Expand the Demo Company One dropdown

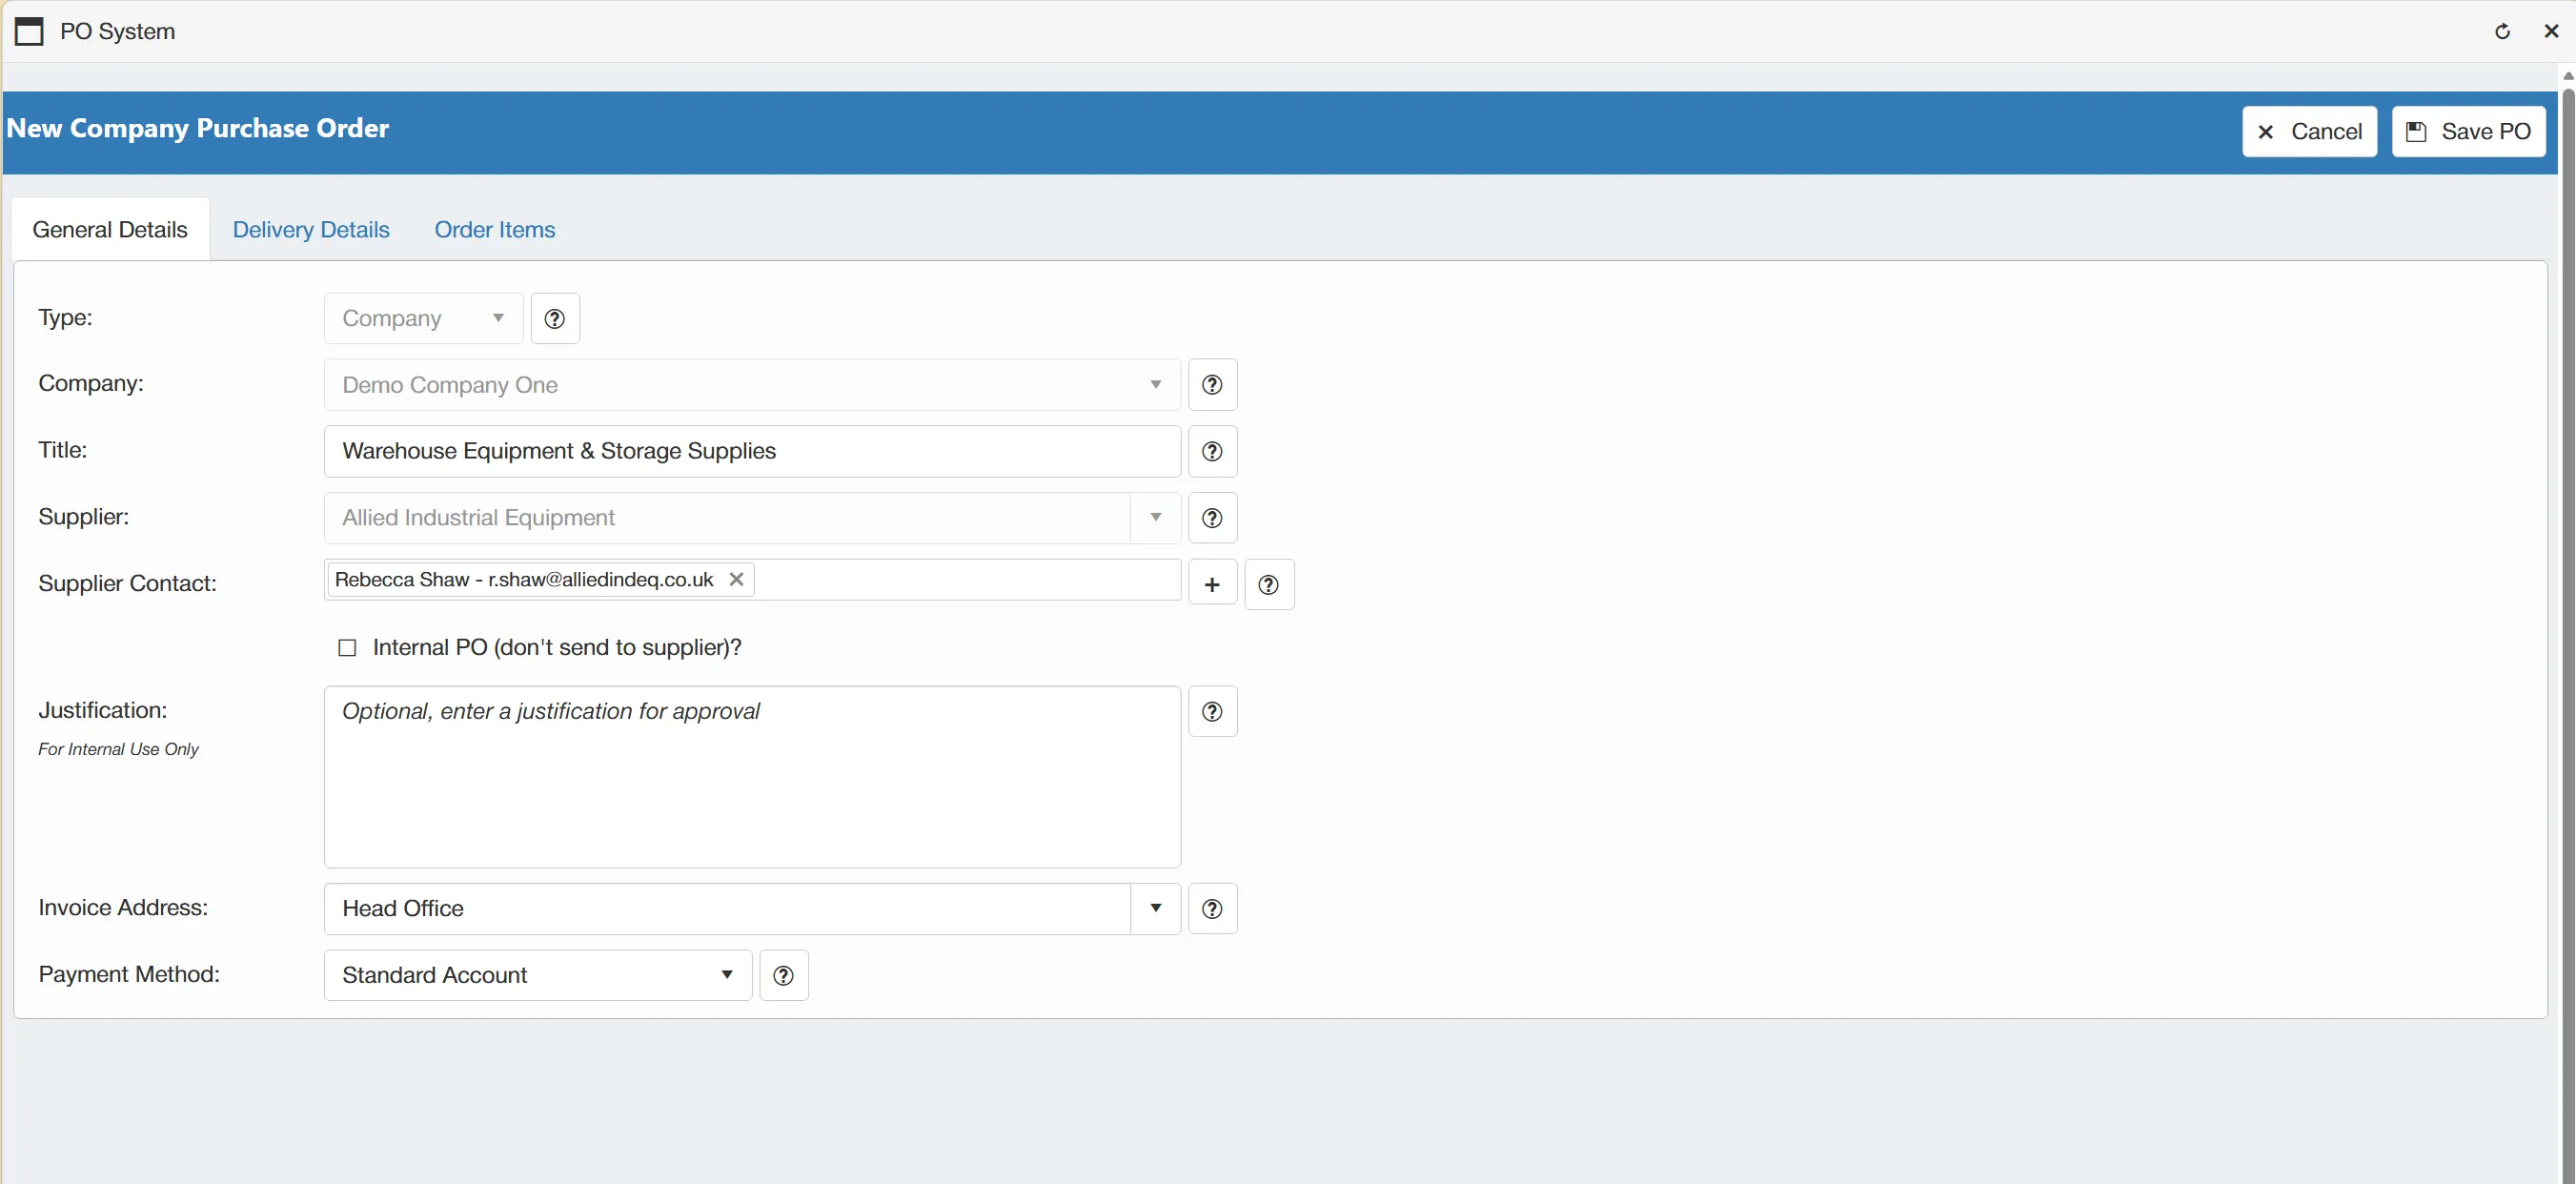[x=752, y=384]
